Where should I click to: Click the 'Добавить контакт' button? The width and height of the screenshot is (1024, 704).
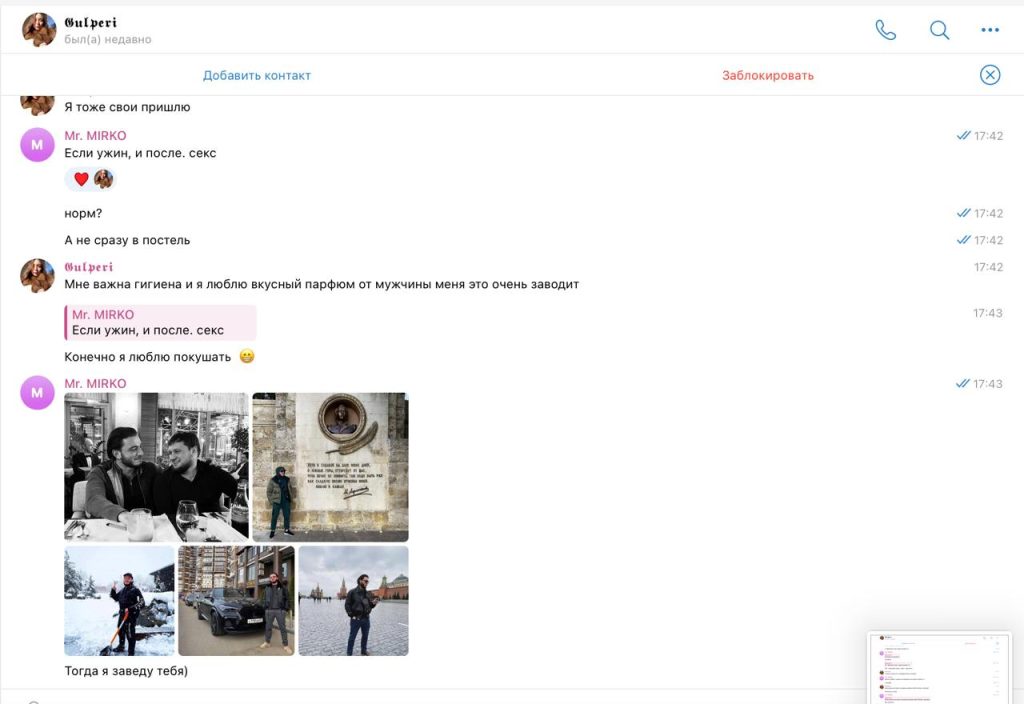coord(257,75)
